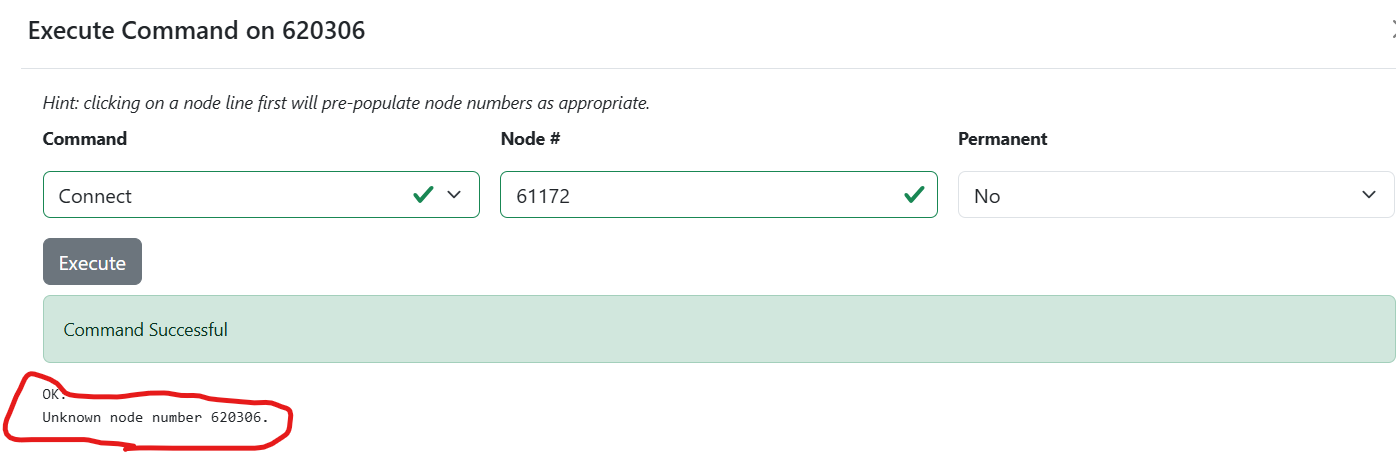Click the word Connect in Command box
This screenshot has width=1396, height=452.
(x=95, y=196)
